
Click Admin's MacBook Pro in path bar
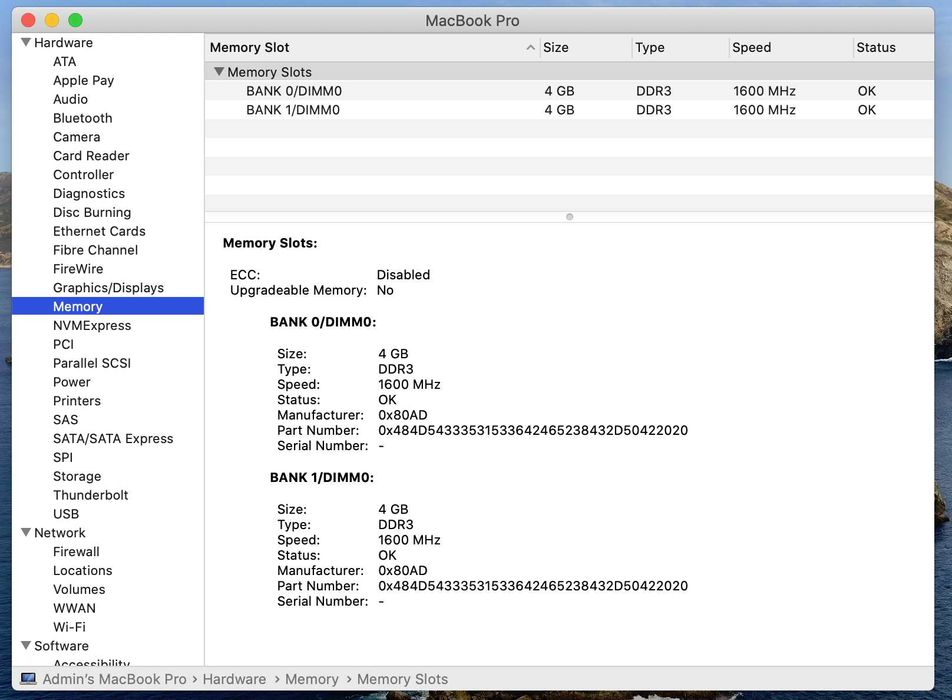114,679
